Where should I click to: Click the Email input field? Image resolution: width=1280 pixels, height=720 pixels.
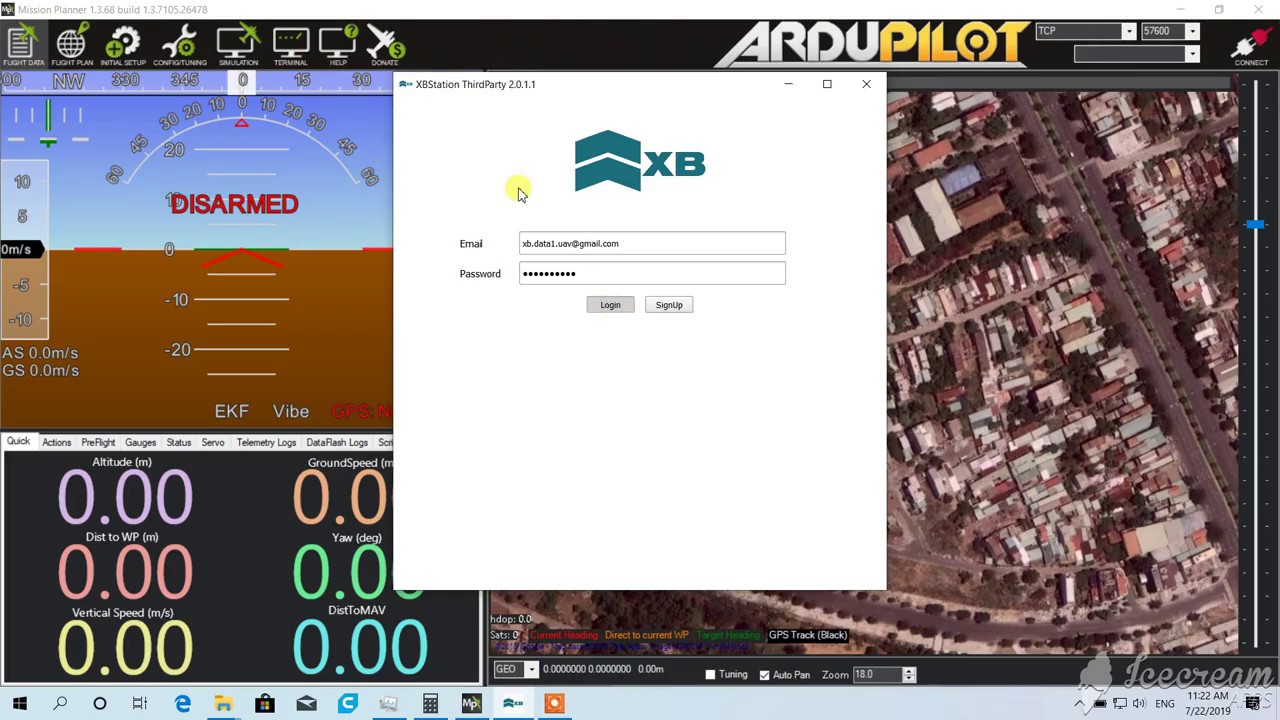point(652,243)
